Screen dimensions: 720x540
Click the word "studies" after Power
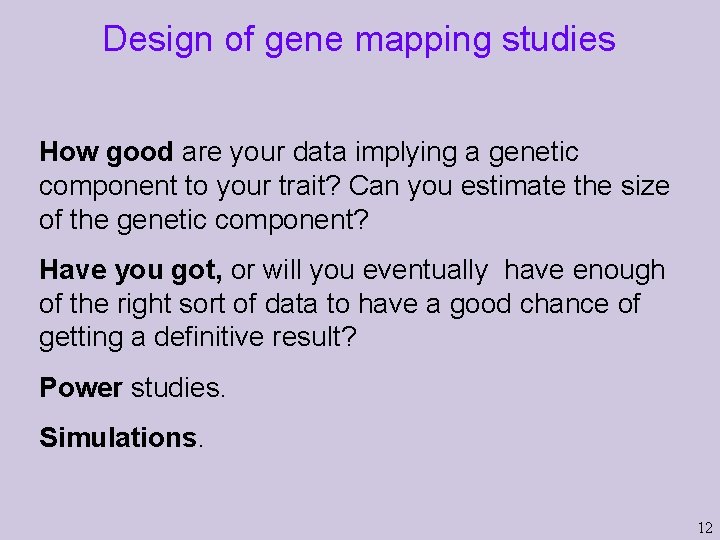177,387
